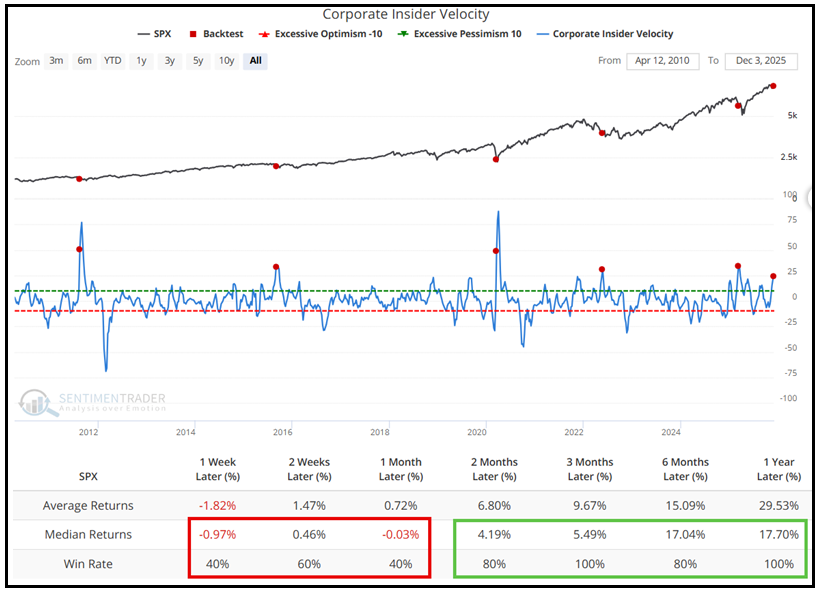The width and height of the screenshot is (821, 593).
Task: Set zoom to 1y
Action: (x=142, y=61)
